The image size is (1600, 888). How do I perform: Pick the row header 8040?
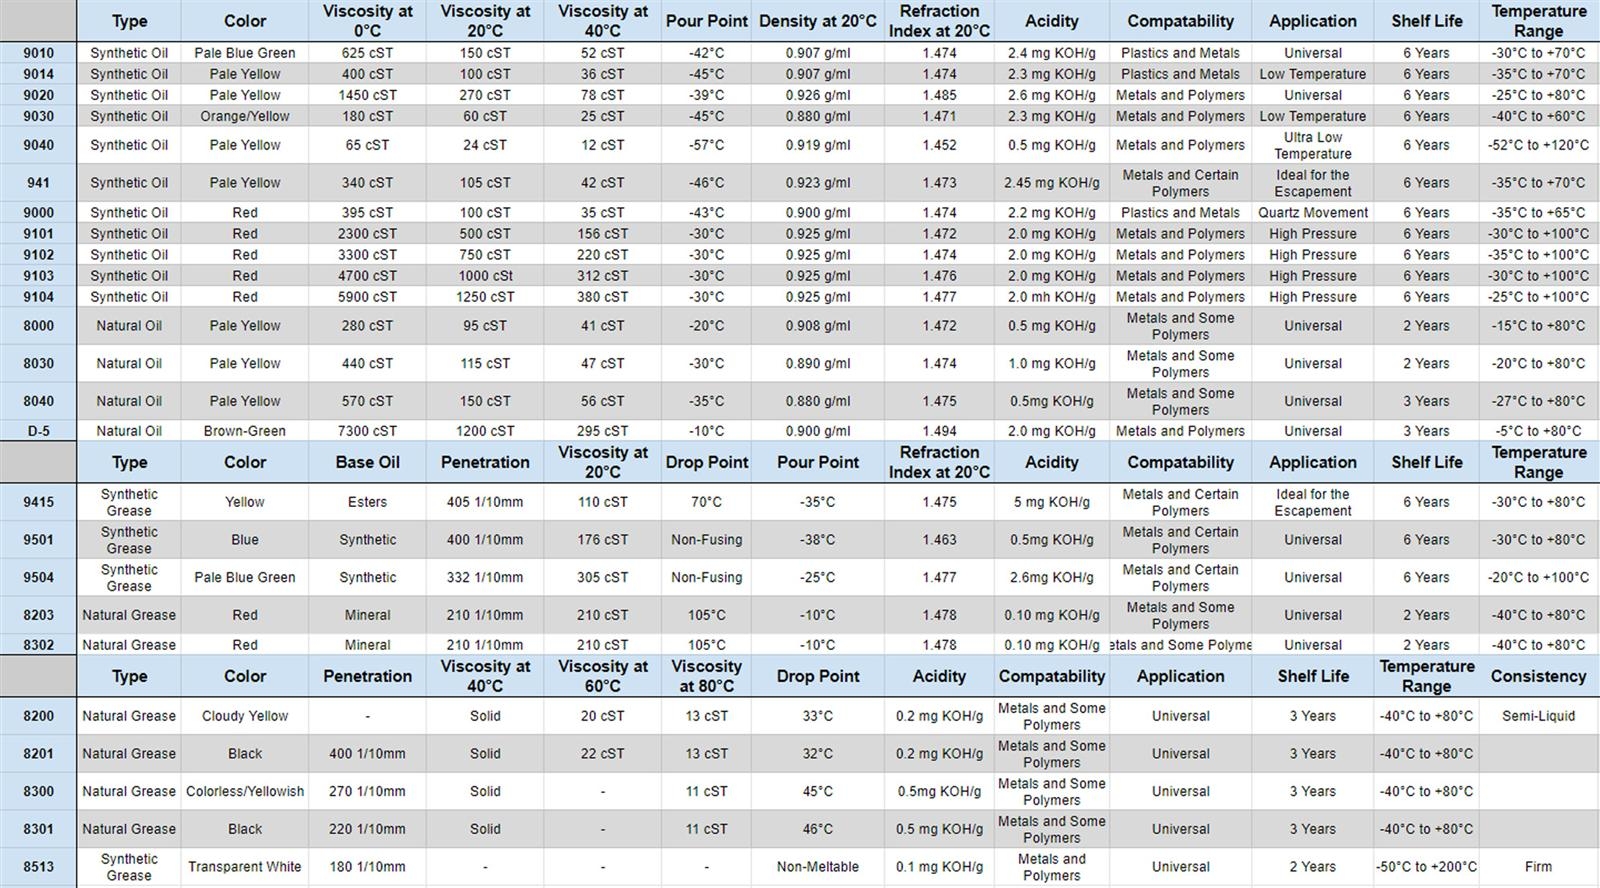(38, 401)
